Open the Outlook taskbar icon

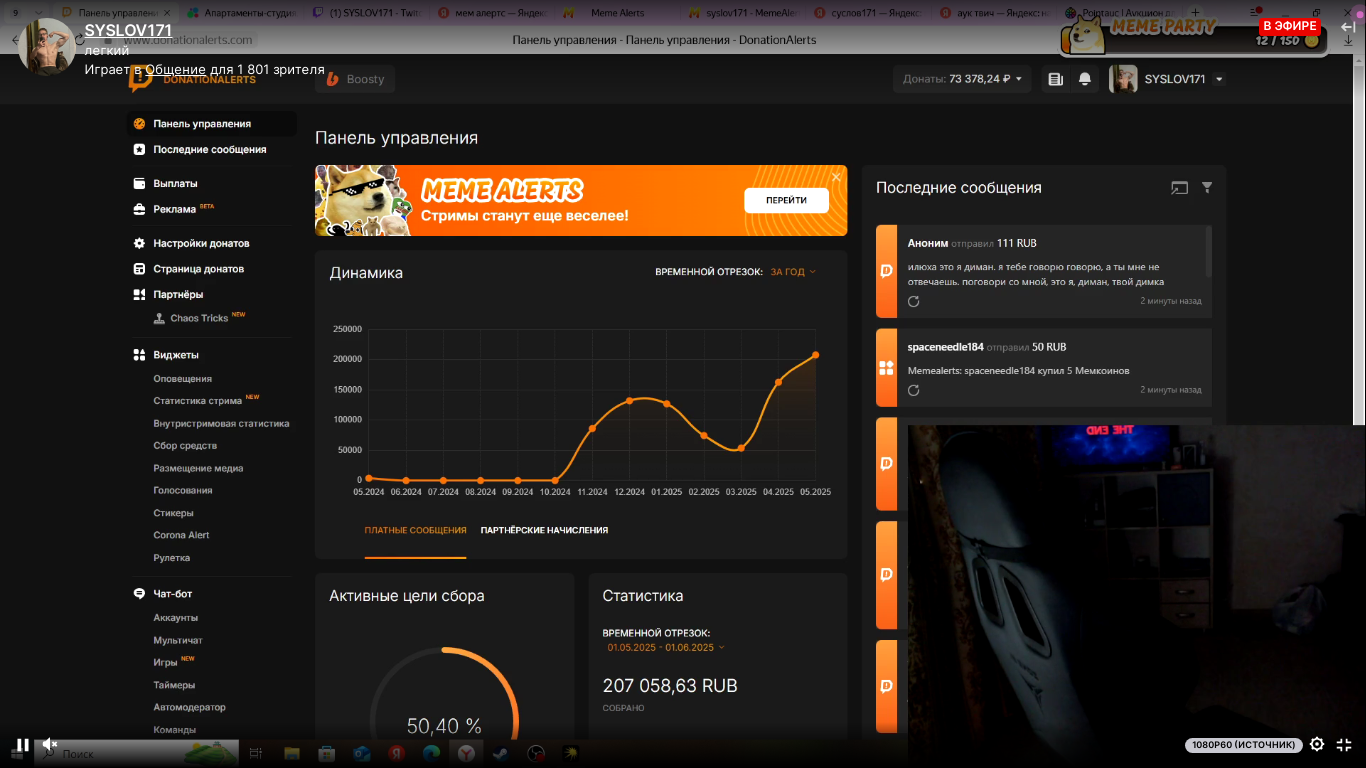[x=361, y=753]
